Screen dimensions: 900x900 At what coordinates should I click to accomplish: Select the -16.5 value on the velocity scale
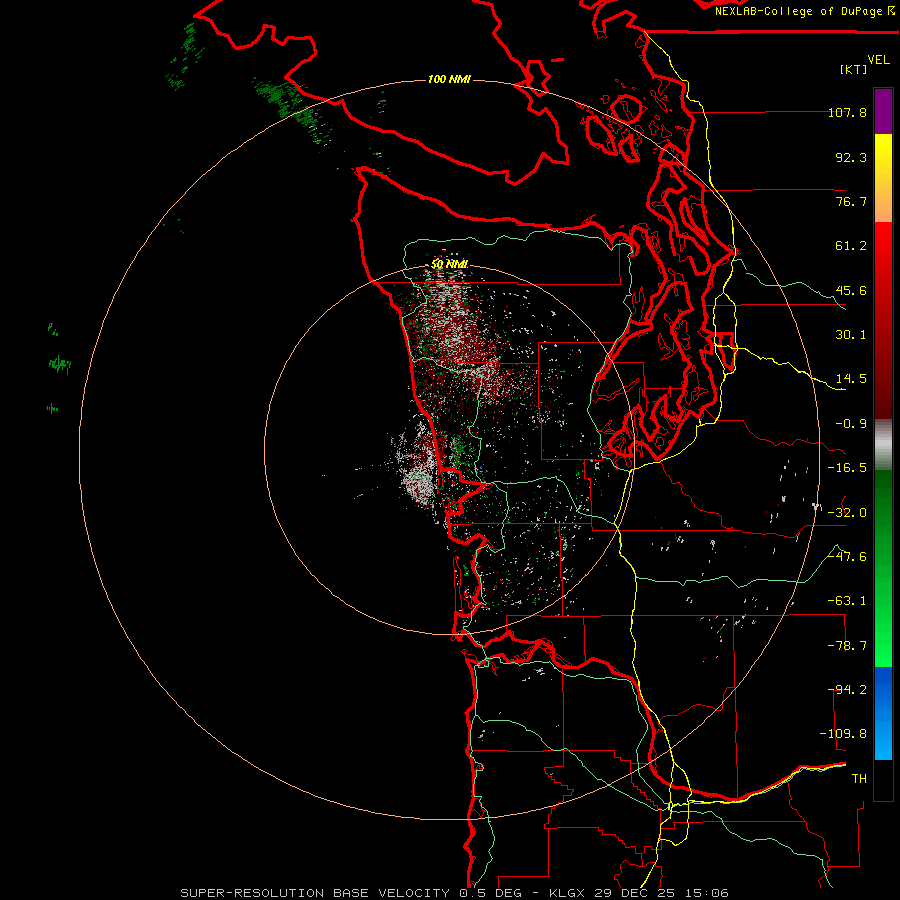click(847, 468)
